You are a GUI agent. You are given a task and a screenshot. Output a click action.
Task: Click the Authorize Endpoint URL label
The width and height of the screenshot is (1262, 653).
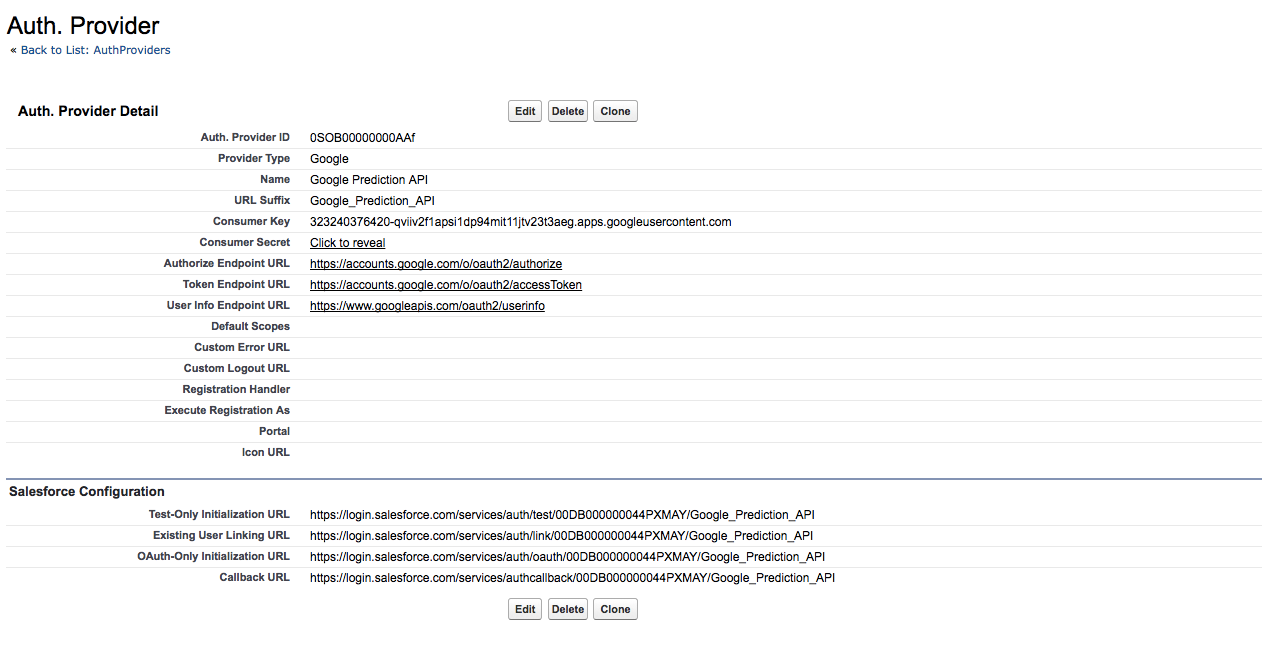[x=227, y=264]
